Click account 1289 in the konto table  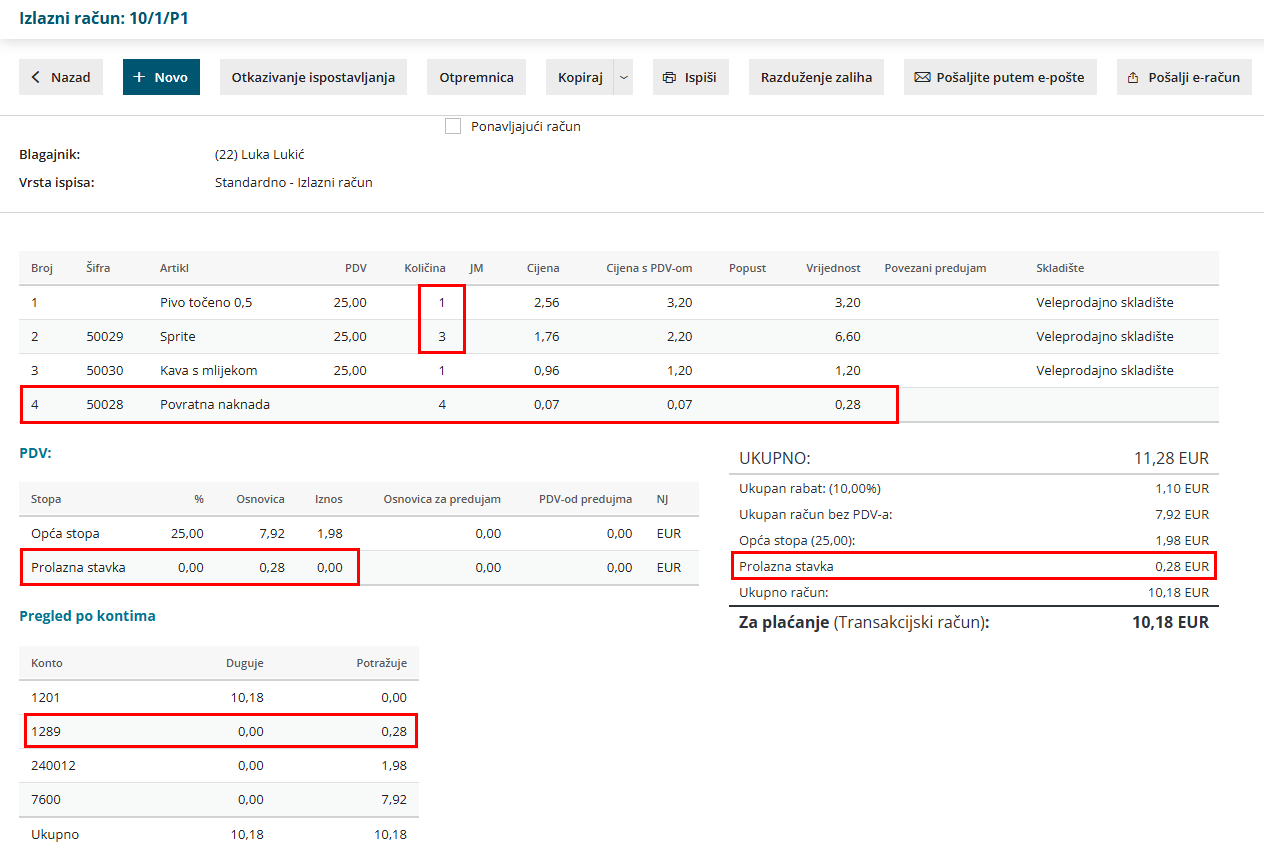click(45, 731)
